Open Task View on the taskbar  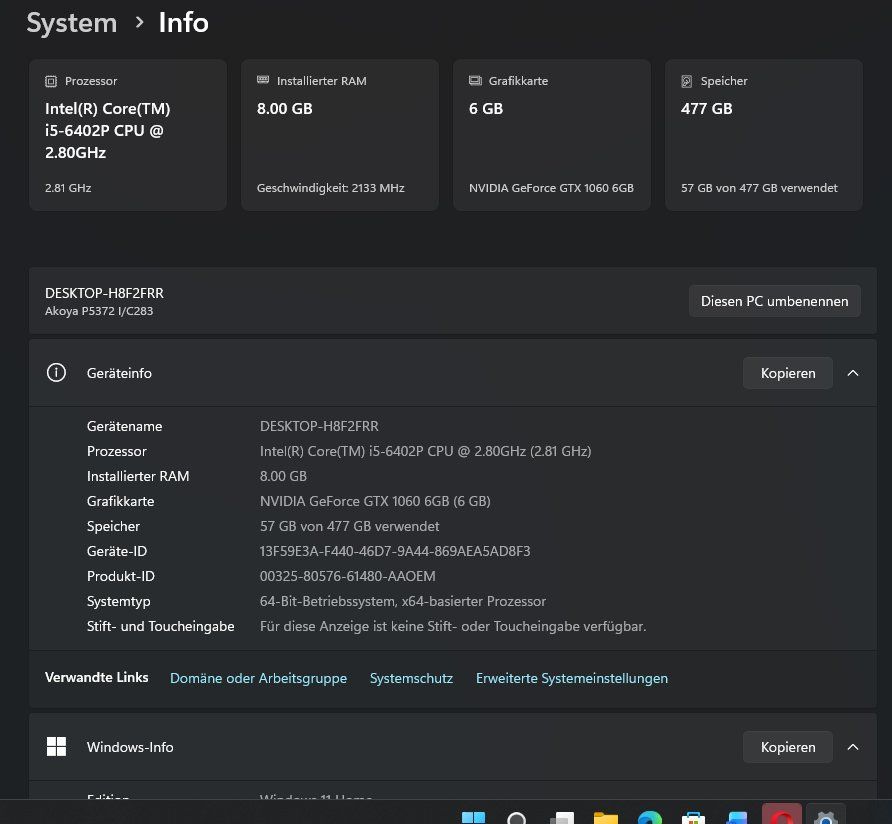pos(562,817)
